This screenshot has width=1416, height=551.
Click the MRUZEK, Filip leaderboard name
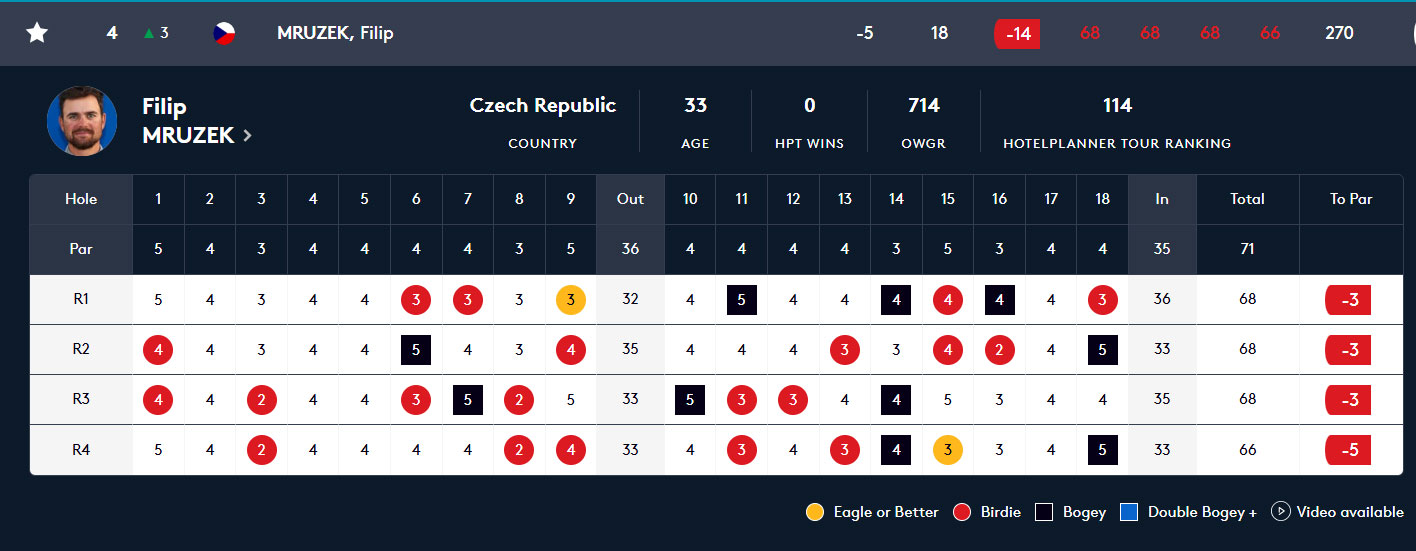click(x=335, y=33)
